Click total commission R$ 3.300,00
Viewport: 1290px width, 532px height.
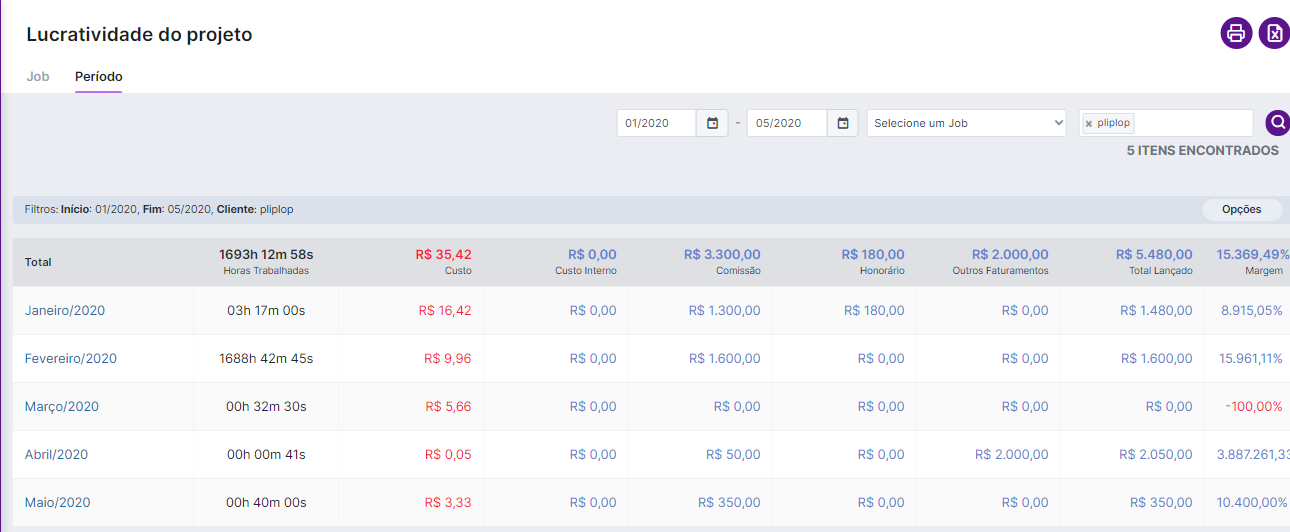(x=722, y=255)
